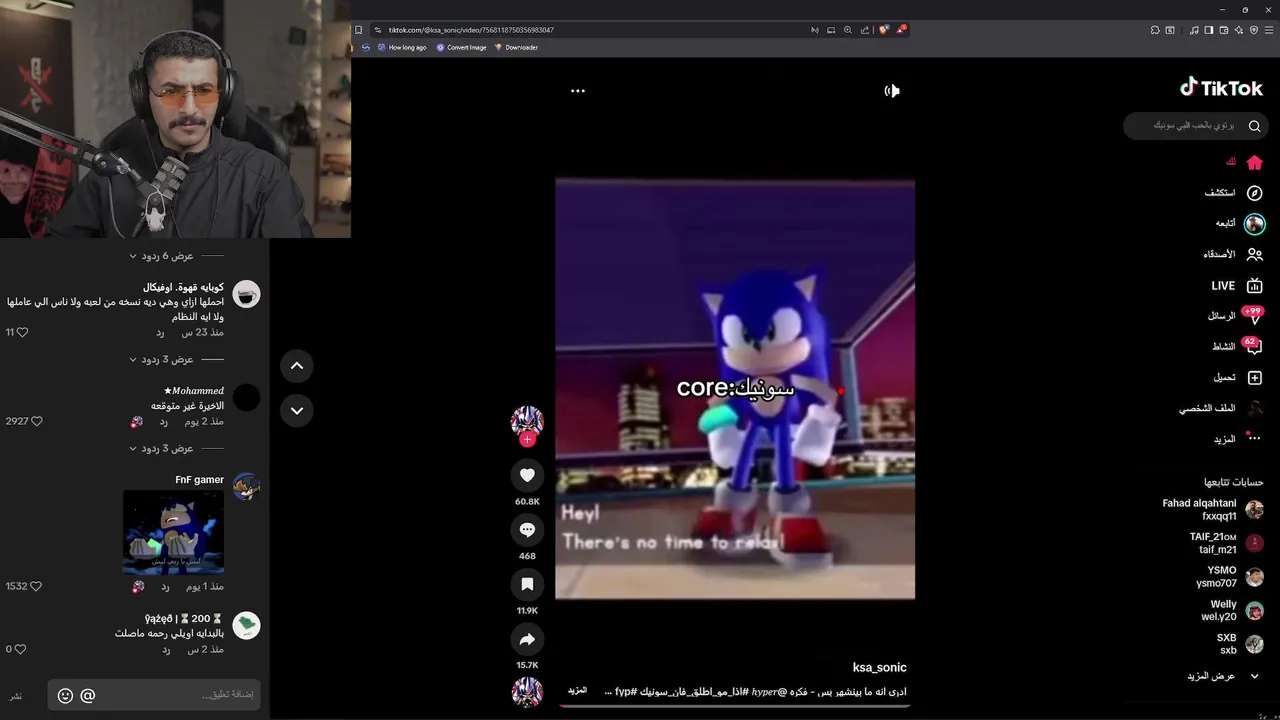The width and height of the screenshot is (1280, 720).
Task: Open Fahad alqahtani followed account
Action: click(x=1212, y=510)
